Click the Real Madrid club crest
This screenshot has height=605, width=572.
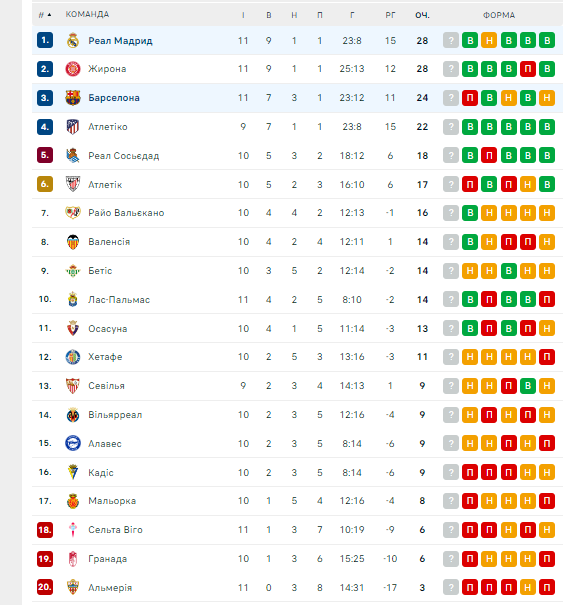click(x=73, y=40)
